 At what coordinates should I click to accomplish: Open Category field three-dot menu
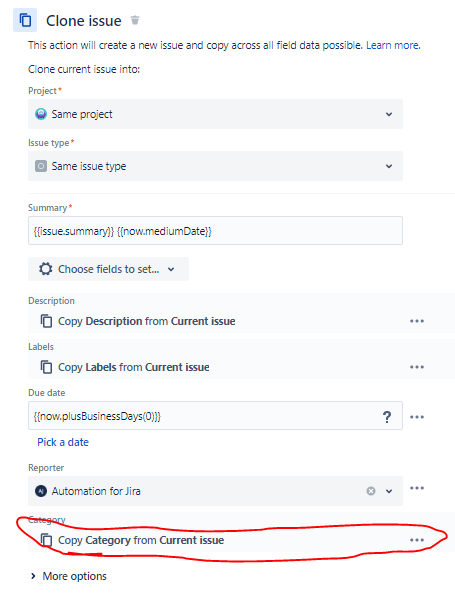tap(417, 540)
